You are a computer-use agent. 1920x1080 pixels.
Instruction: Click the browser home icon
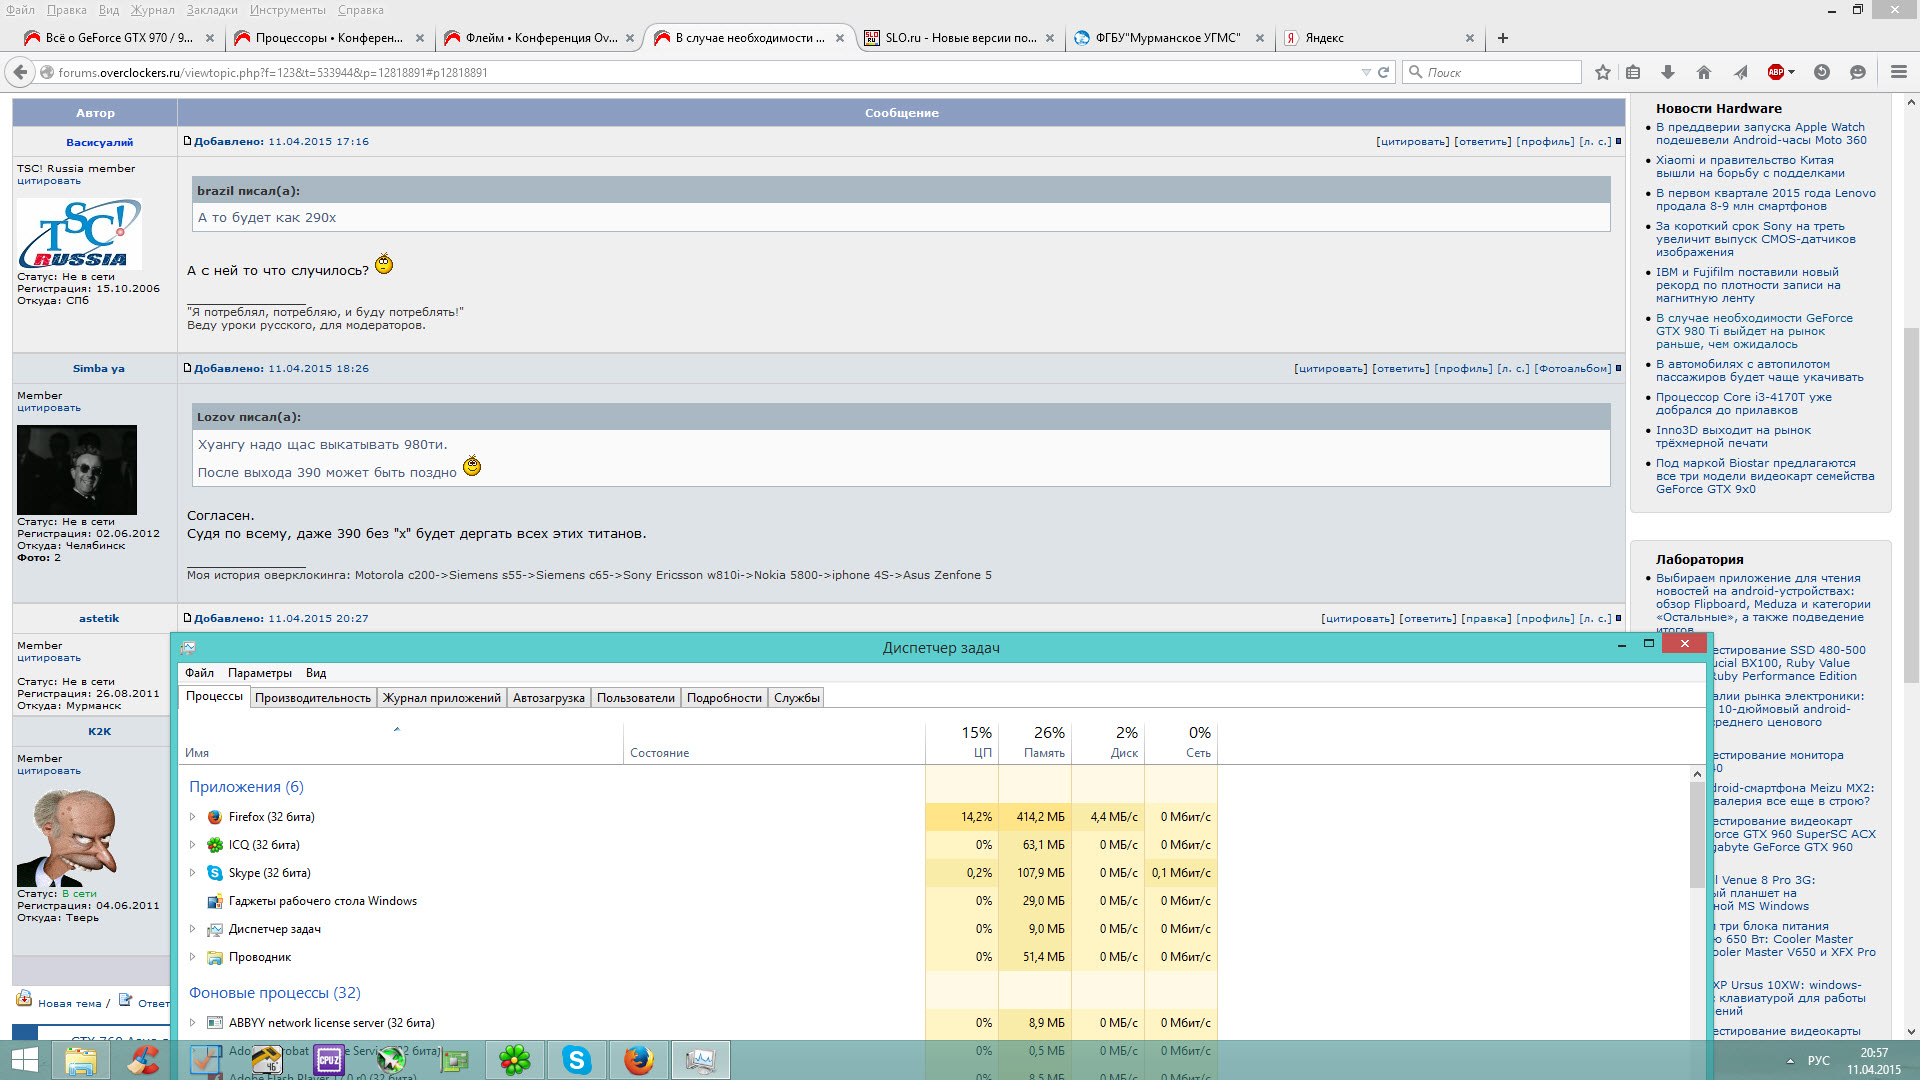coord(1704,72)
